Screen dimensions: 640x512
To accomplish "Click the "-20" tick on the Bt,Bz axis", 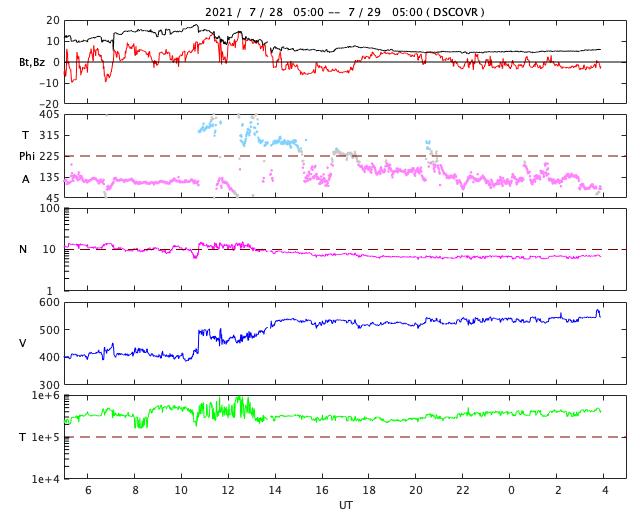I will [49, 104].
